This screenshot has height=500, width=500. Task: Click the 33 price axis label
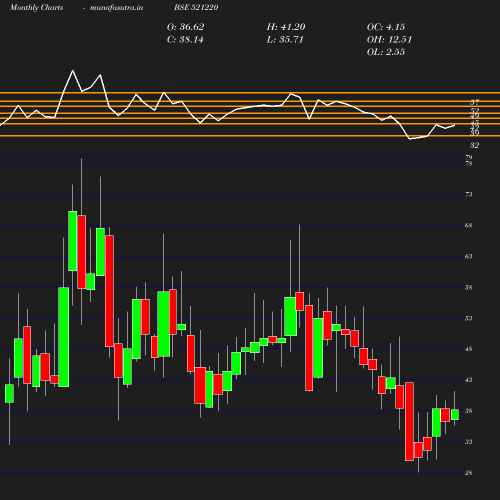tap(469, 442)
